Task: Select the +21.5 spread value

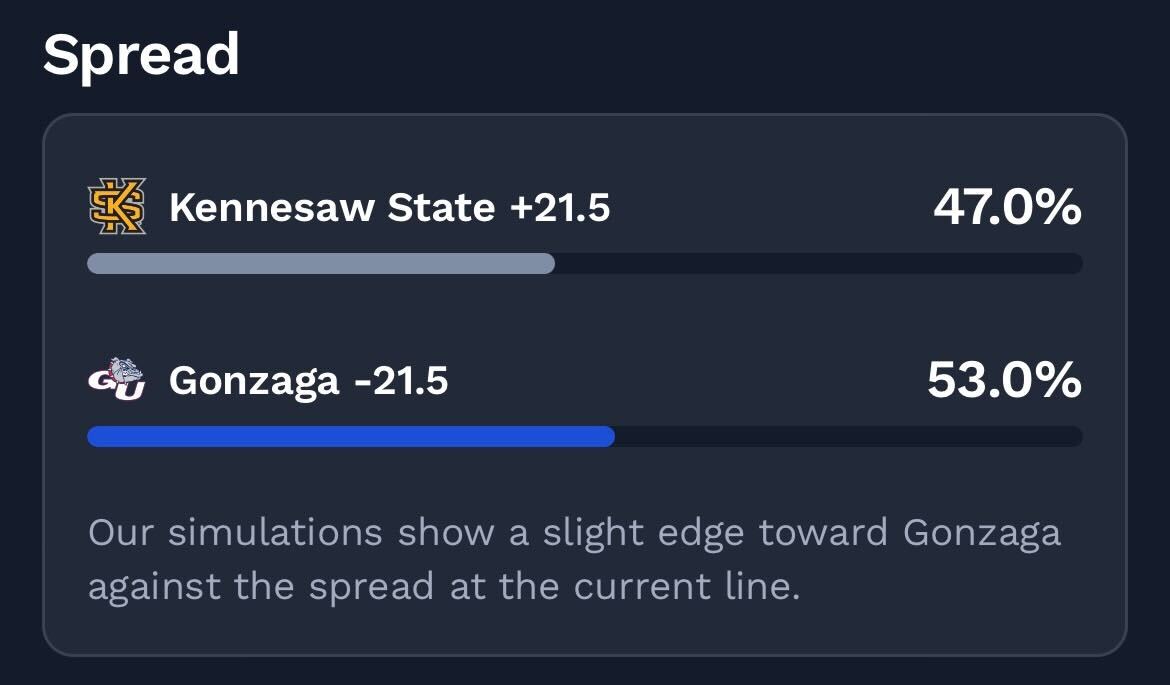Action: pos(559,208)
